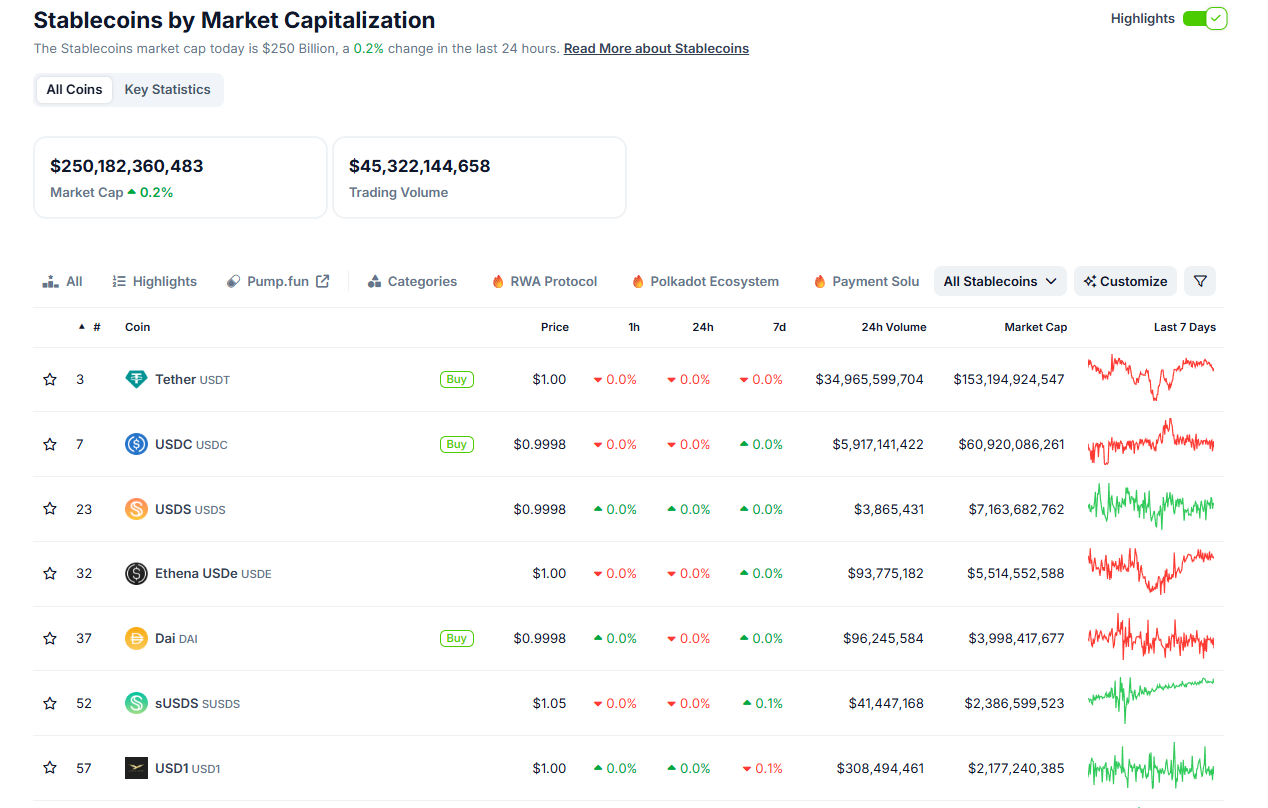
Task: Open the RWA Protocol category
Action: coord(544,281)
